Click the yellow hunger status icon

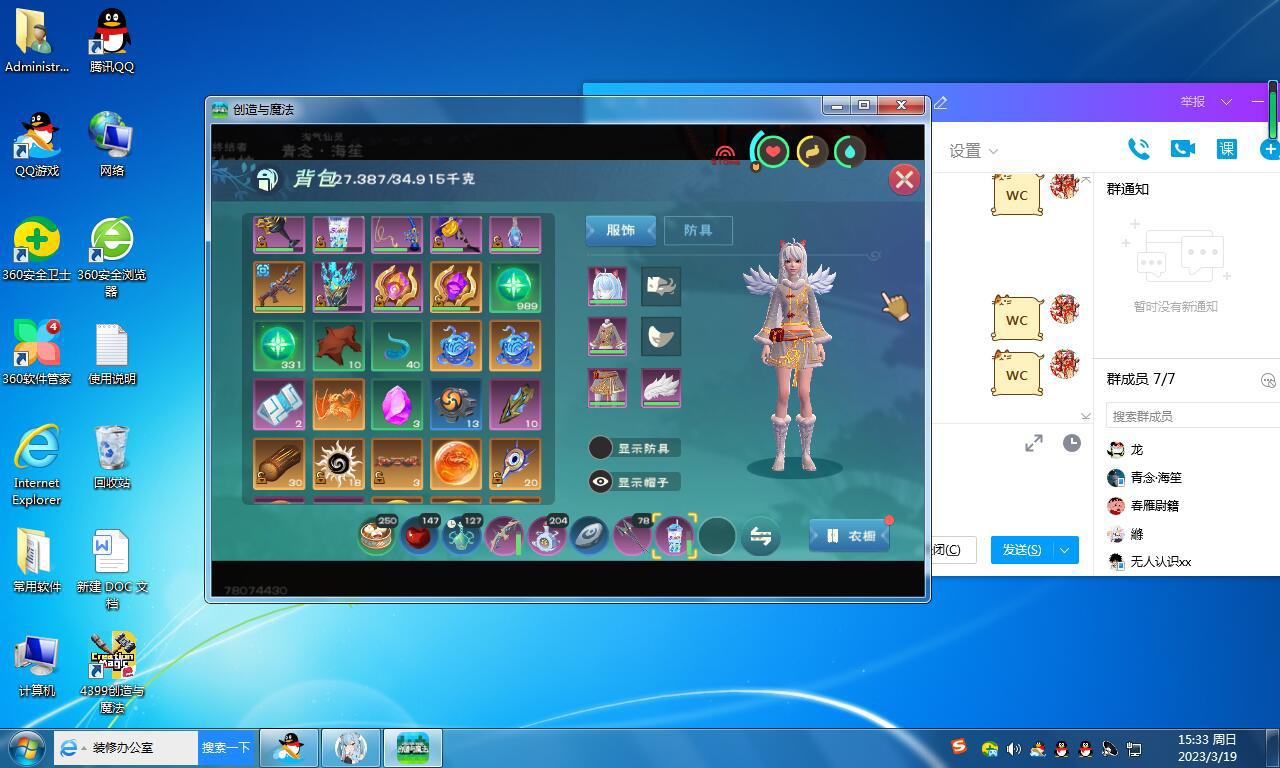pyautogui.click(x=811, y=152)
